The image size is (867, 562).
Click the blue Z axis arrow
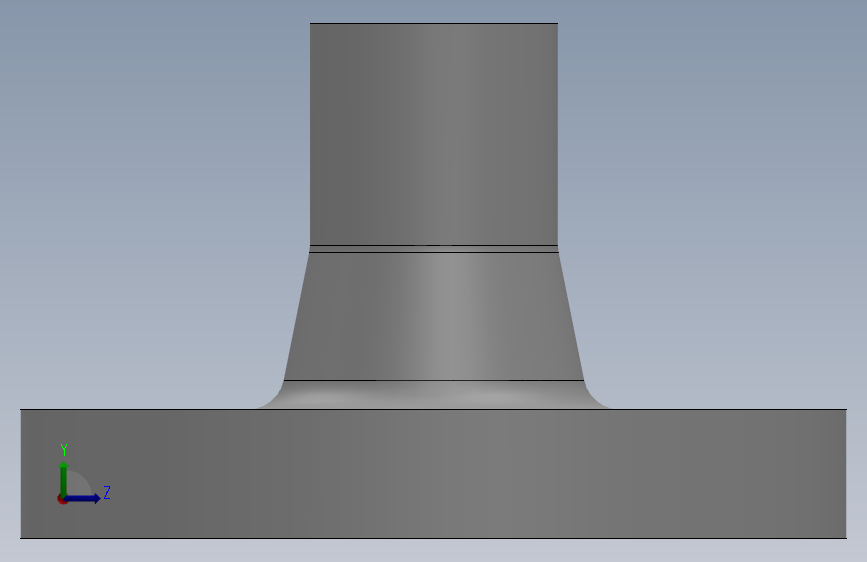pos(83,498)
